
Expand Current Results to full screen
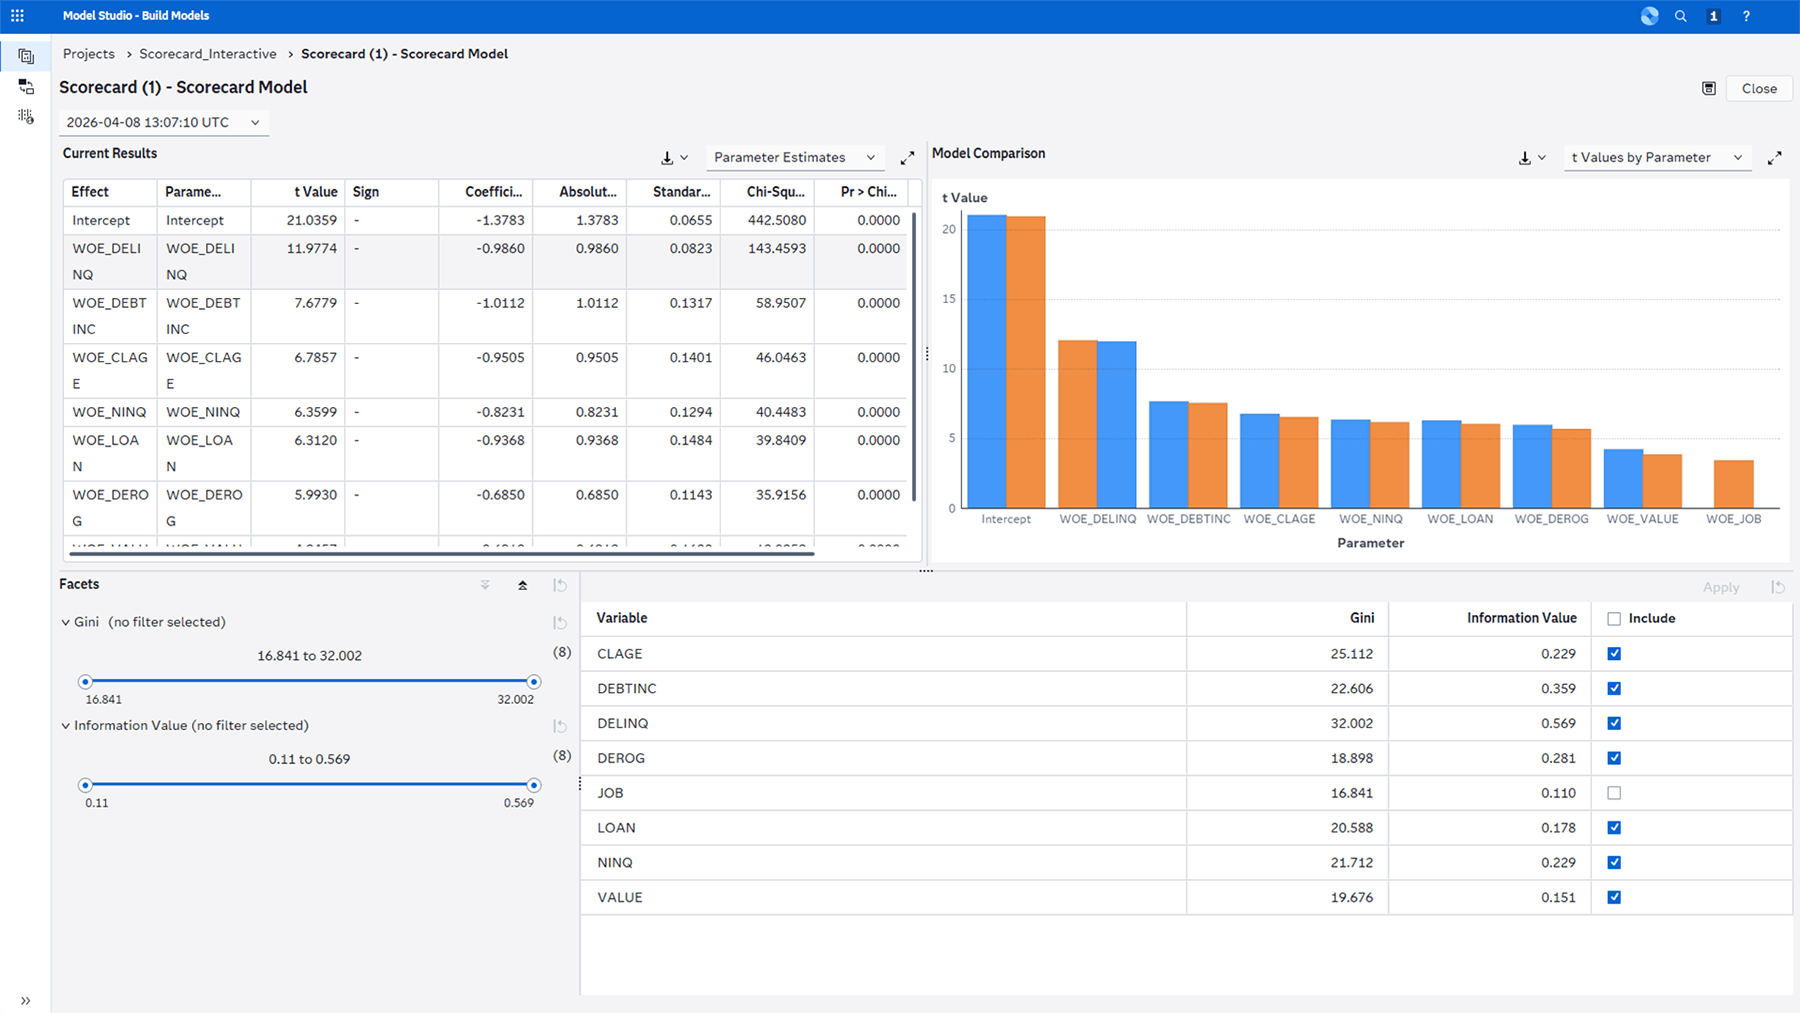(907, 157)
